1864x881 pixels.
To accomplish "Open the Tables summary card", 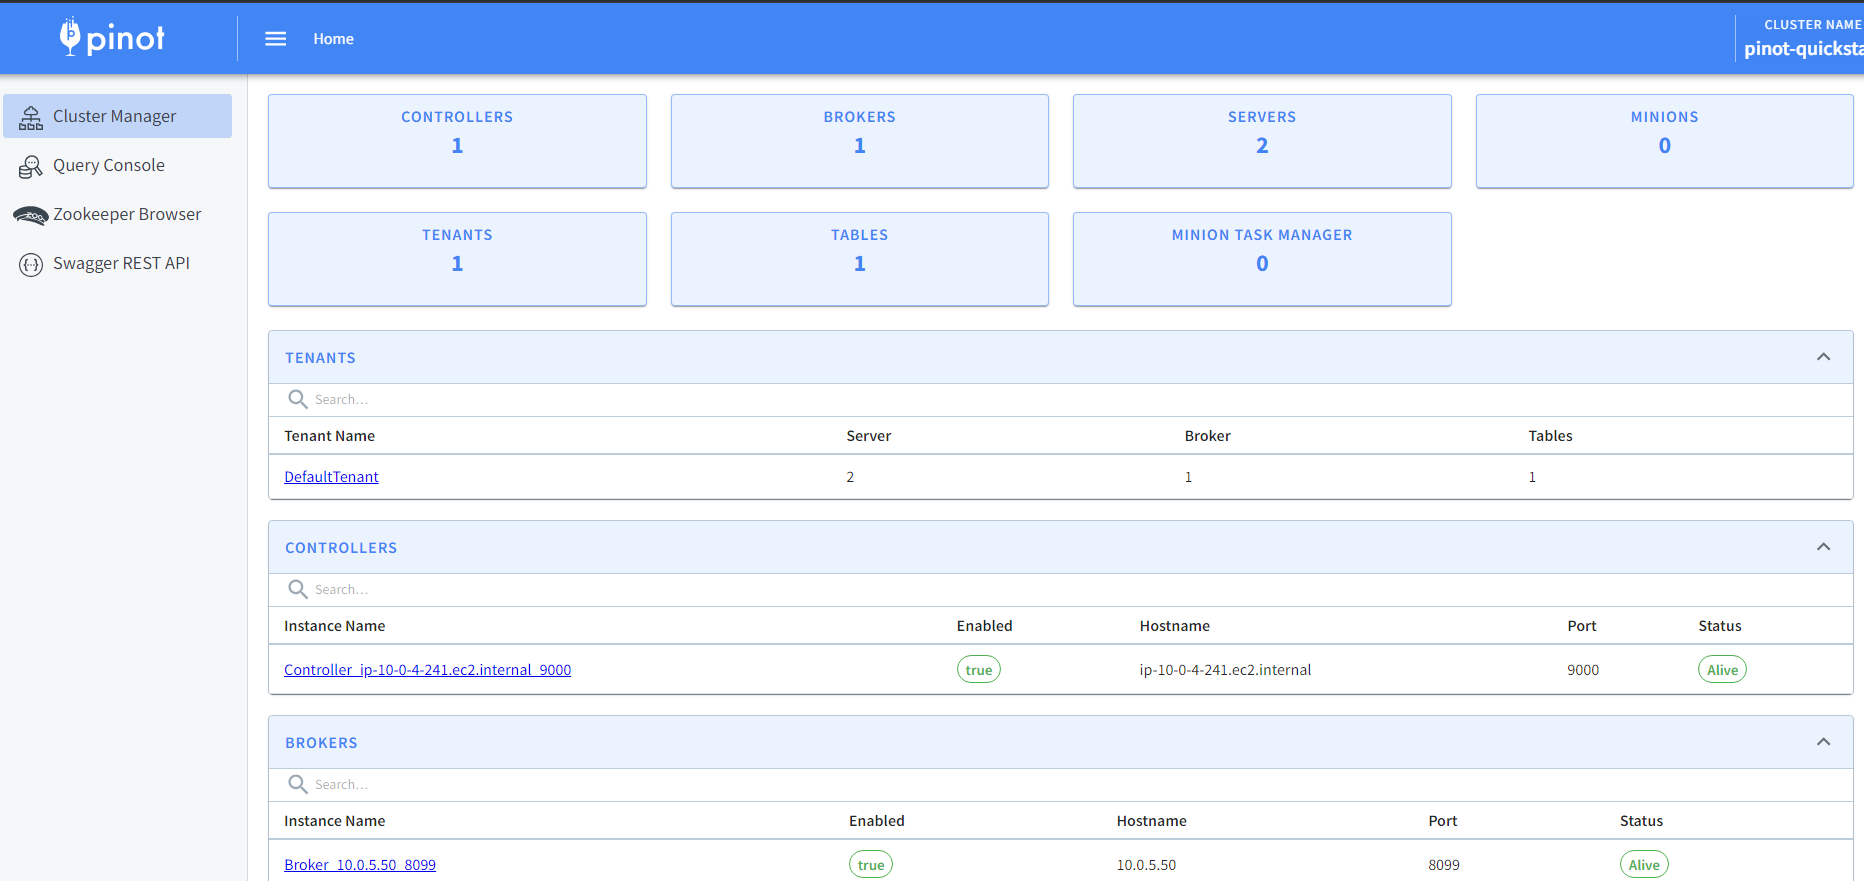I will (x=860, y=259).
